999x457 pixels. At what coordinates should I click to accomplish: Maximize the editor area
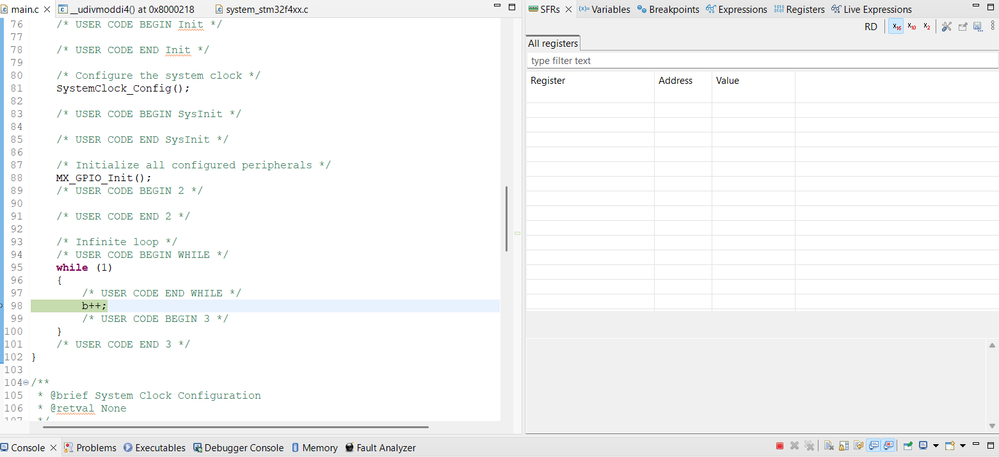tap(512, 7)
